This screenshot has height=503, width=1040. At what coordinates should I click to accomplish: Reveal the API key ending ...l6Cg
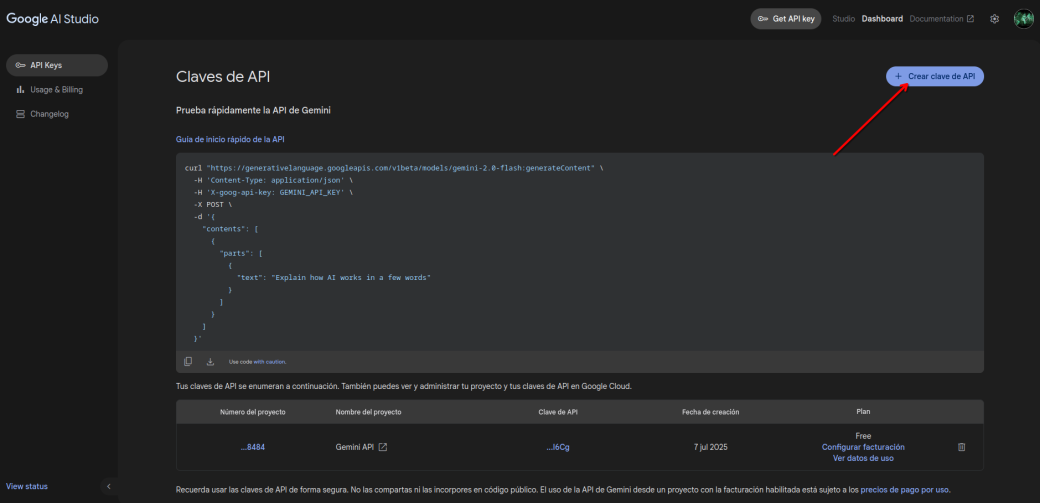558,447
